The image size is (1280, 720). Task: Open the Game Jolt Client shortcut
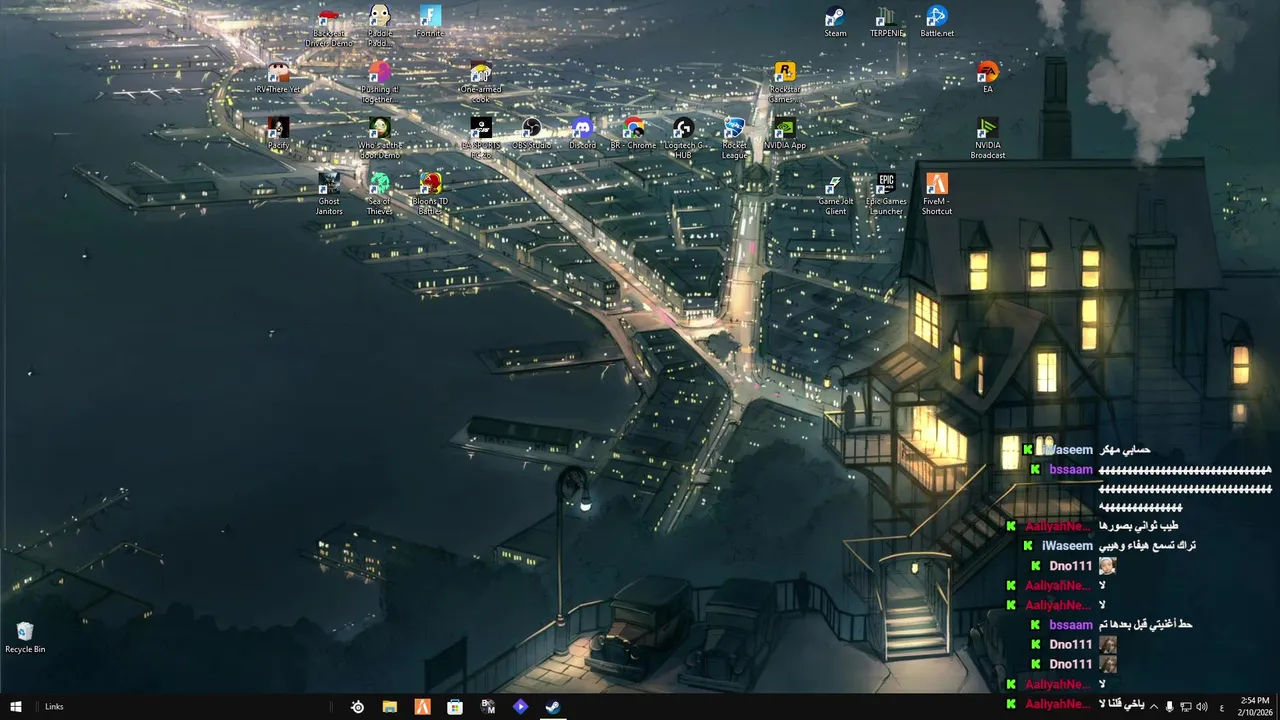(x=835, y=194)
